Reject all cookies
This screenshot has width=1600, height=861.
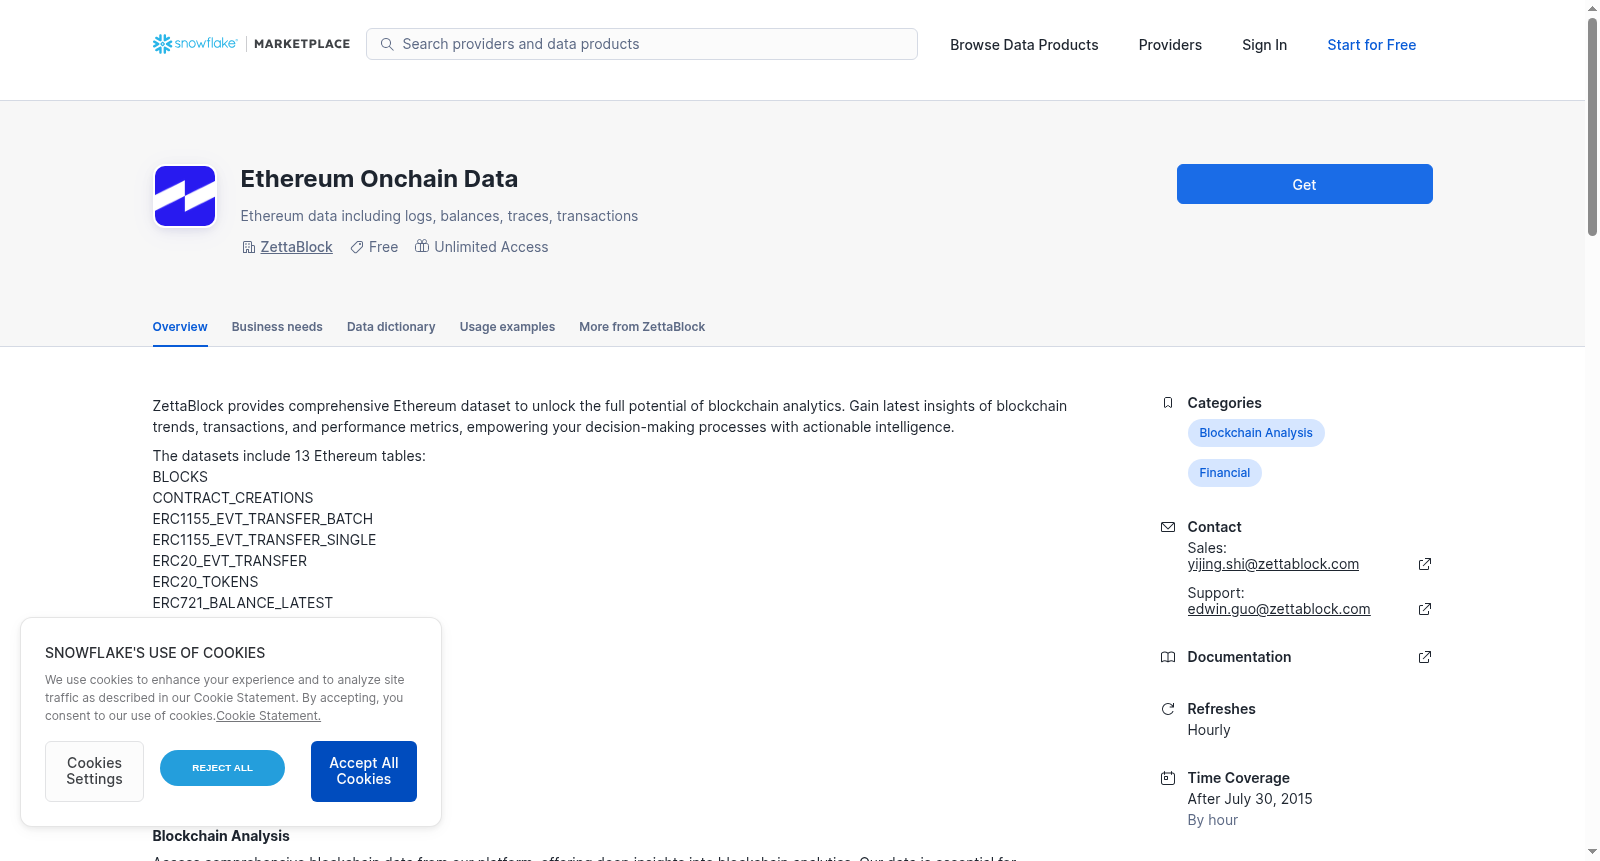(x=222, y=768)
